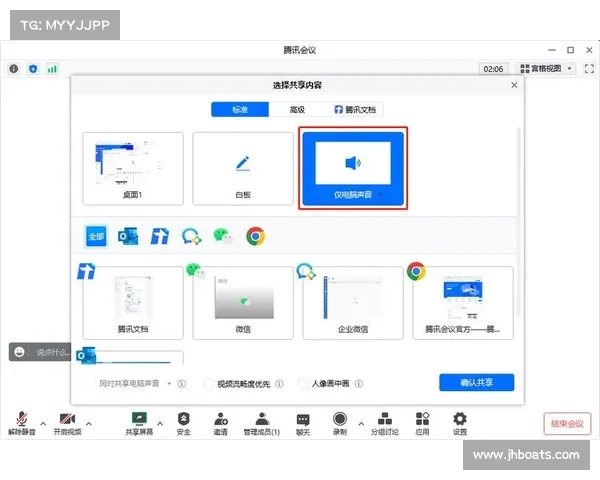Viewport: 600px width, 480px height.
Task: Unmute microphone with 解除静音
Action: point(22,423)
